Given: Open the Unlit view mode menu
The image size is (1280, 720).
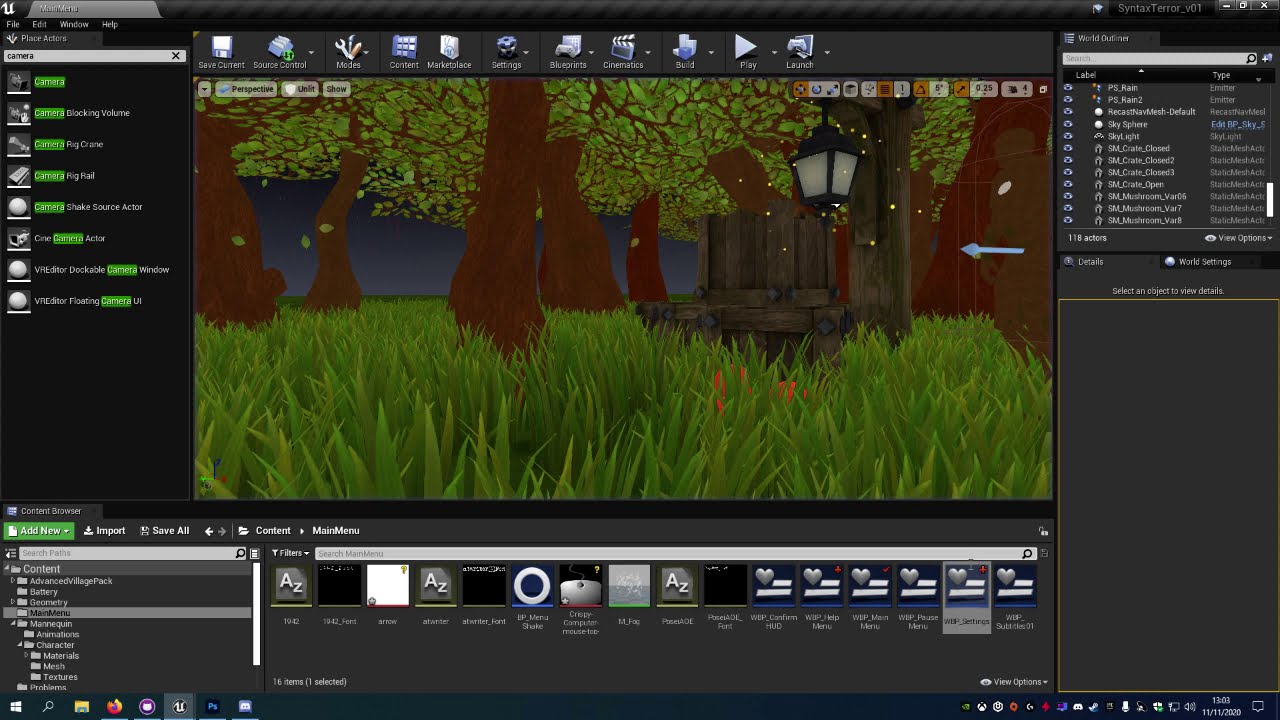Looking at the screenshot, I should click(300, 89).
